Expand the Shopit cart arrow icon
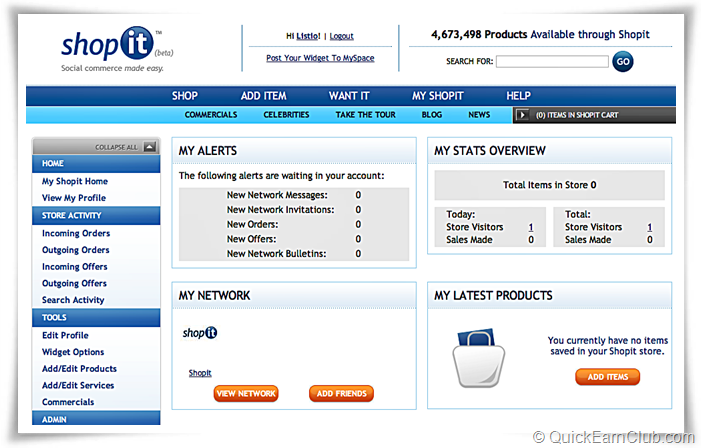Screen dimensions: 701x448 522,115
